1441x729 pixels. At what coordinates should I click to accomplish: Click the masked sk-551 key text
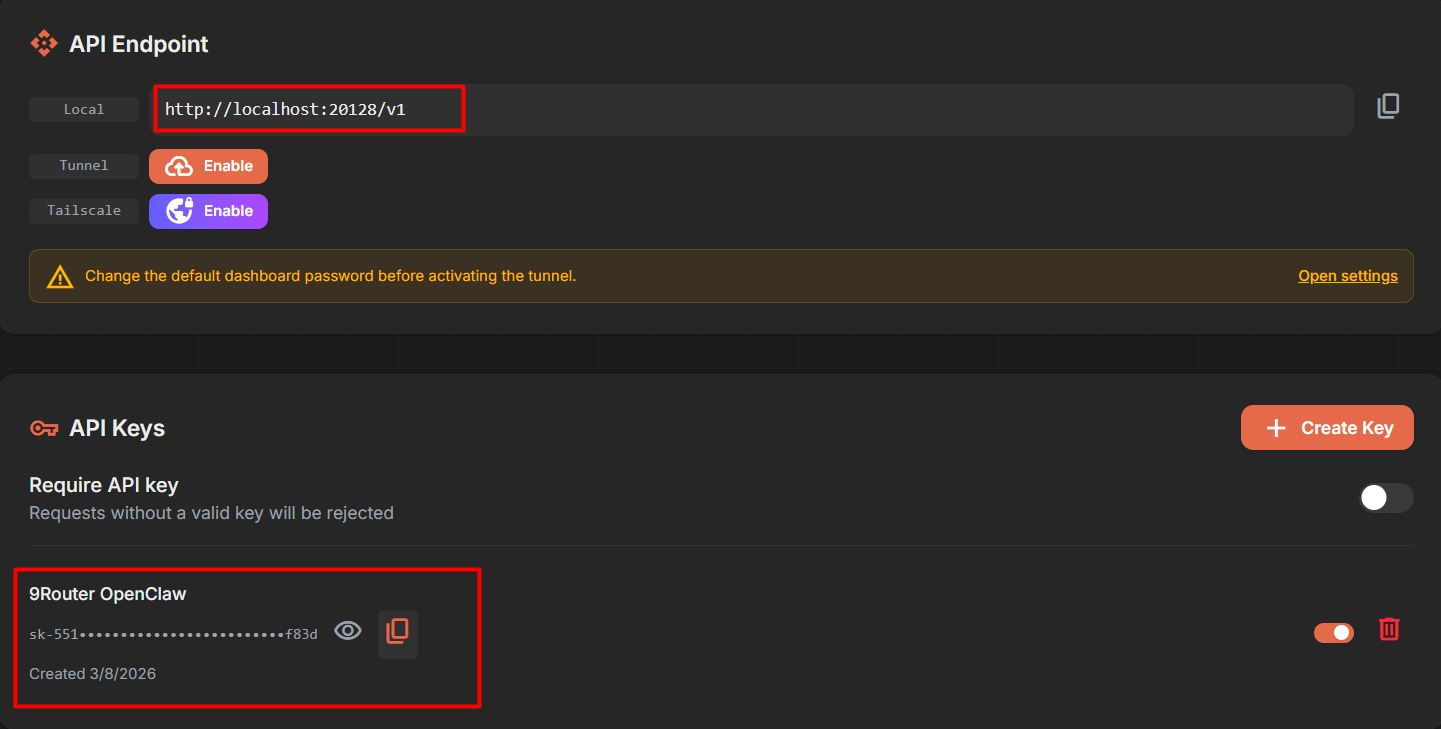click(173, 634)
